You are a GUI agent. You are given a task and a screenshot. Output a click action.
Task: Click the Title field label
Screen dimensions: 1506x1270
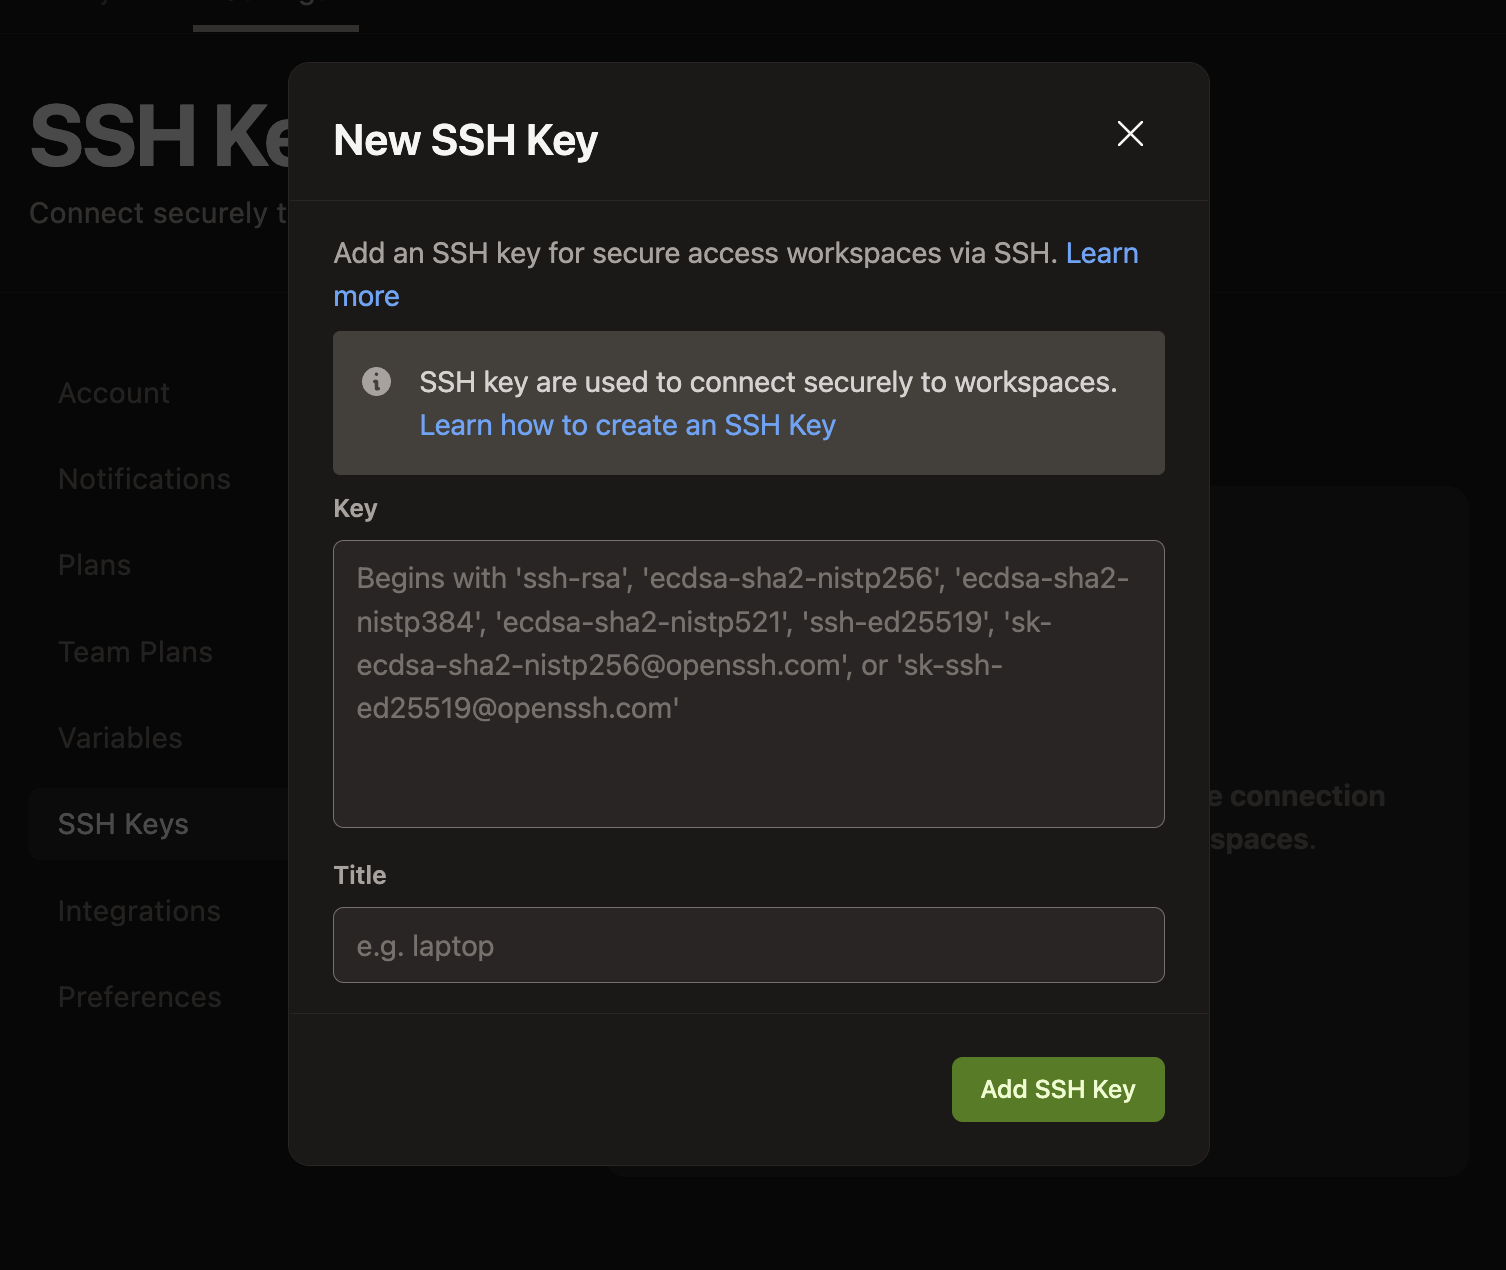(x=359, y=875)
